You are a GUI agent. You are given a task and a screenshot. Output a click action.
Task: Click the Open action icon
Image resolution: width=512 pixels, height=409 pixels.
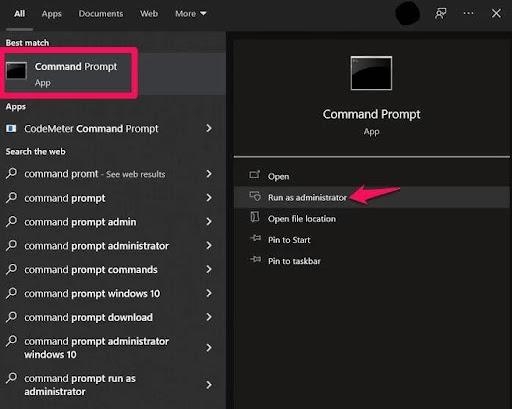coord(255,174)
